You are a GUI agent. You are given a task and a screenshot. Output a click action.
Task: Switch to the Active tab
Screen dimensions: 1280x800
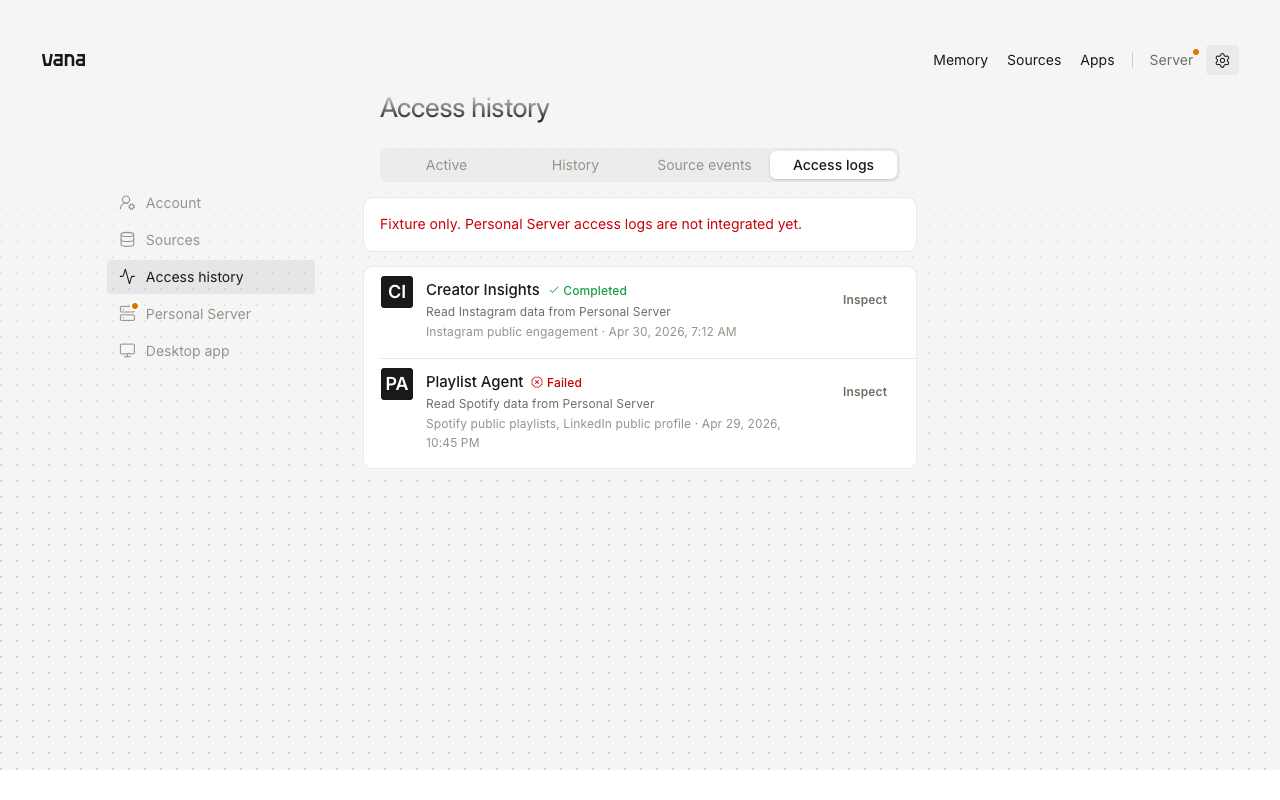[x=446, y=165]
